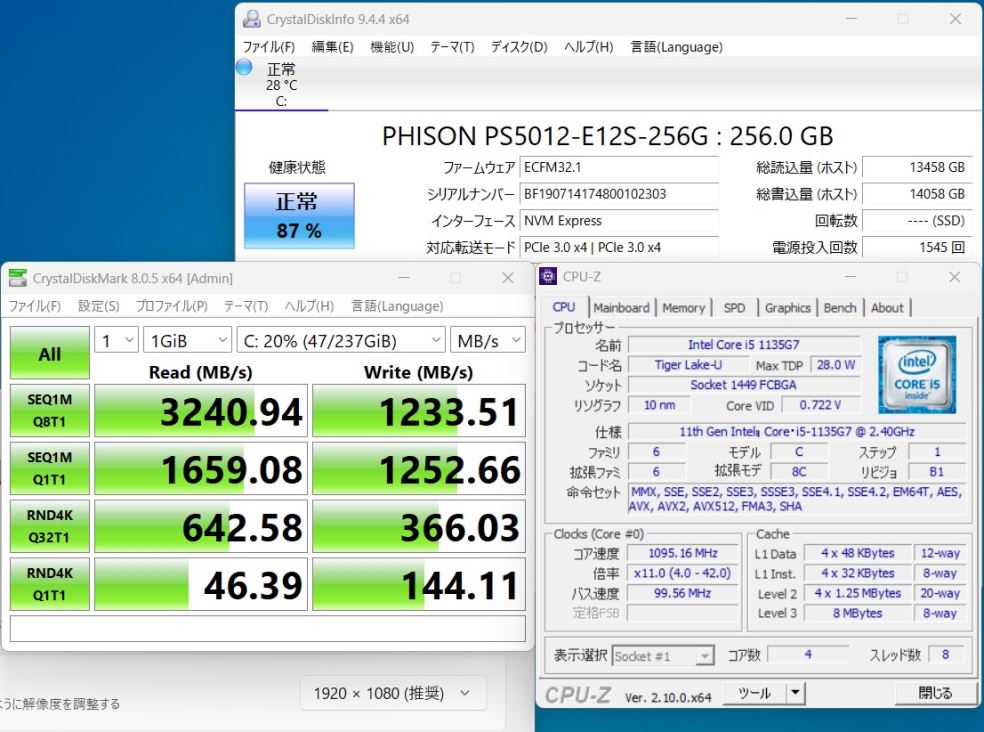Screen dimensions: 984x732
Task: Open 編集(E) menu in CrystalDiskInfo
Action: pyautogui.click(x=333, y=47)
